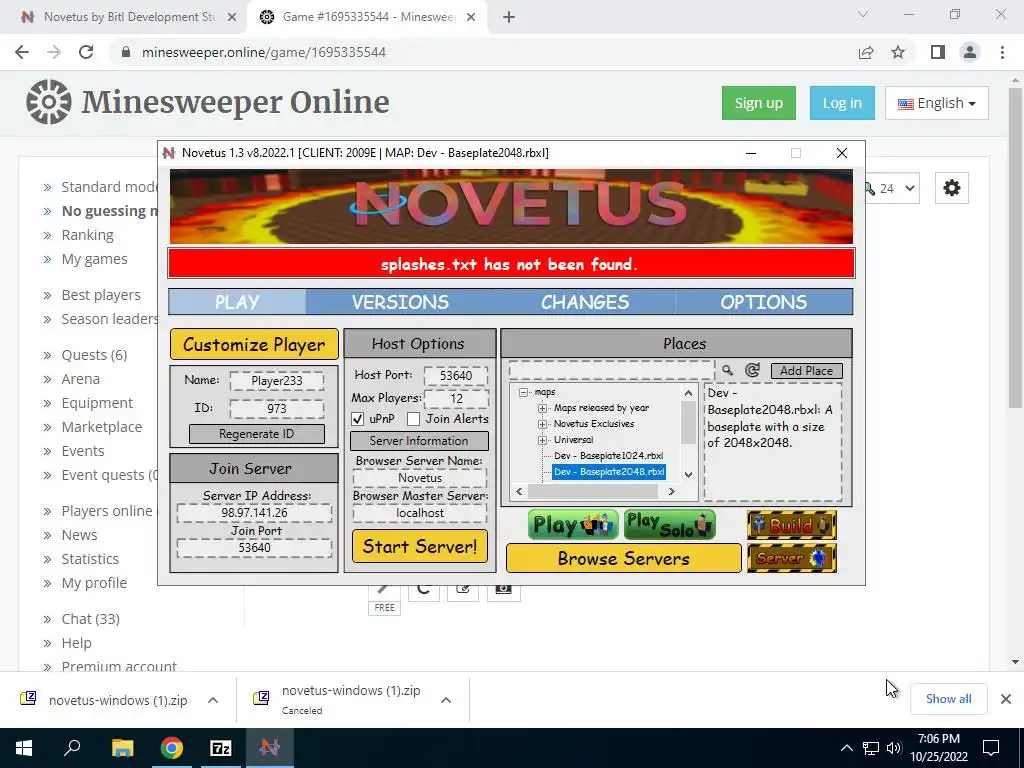Open Chrome profile avatar
1024x768 pixels.
point(970,52)
